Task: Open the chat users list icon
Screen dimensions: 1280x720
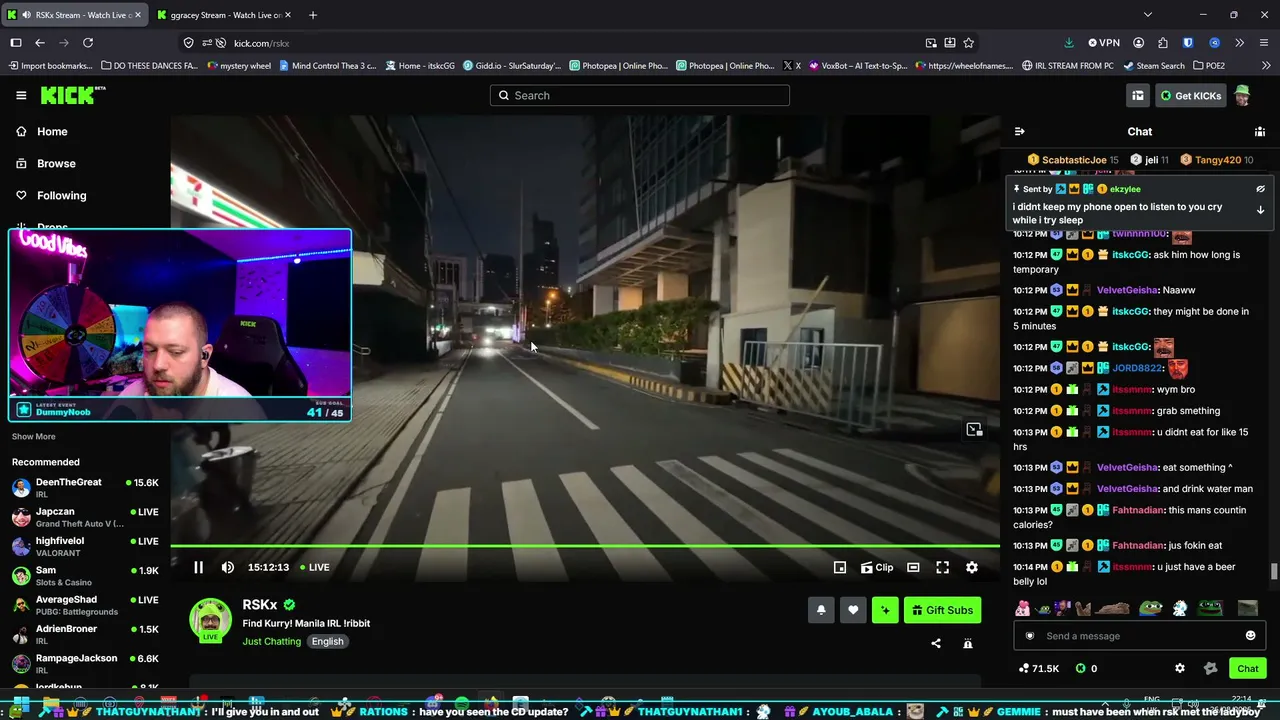Action: point(1260,131)
